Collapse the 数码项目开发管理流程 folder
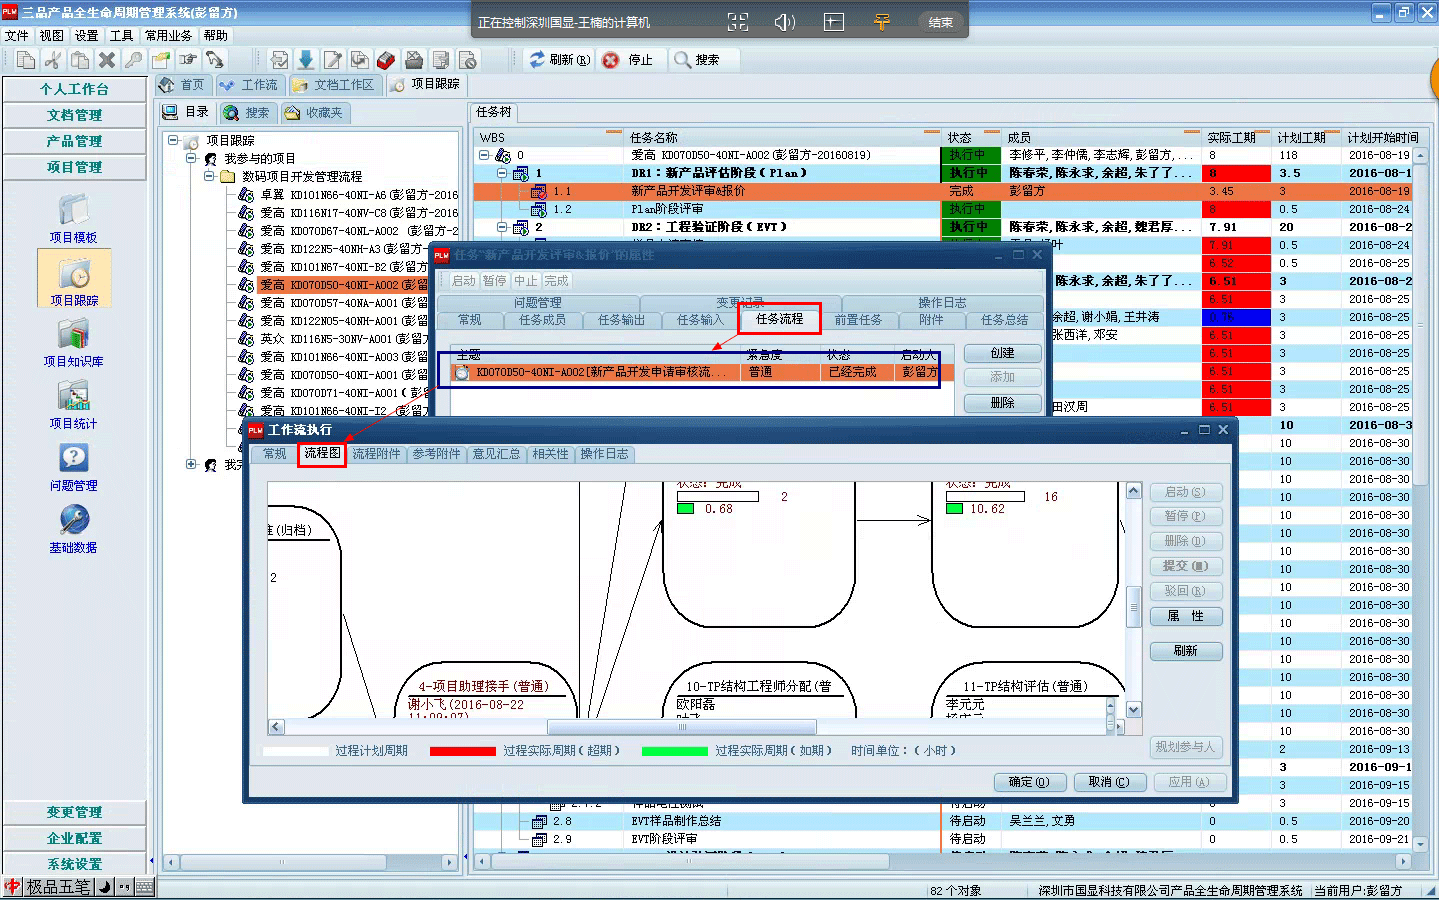 pyautogui.click(x=209, y=176)
